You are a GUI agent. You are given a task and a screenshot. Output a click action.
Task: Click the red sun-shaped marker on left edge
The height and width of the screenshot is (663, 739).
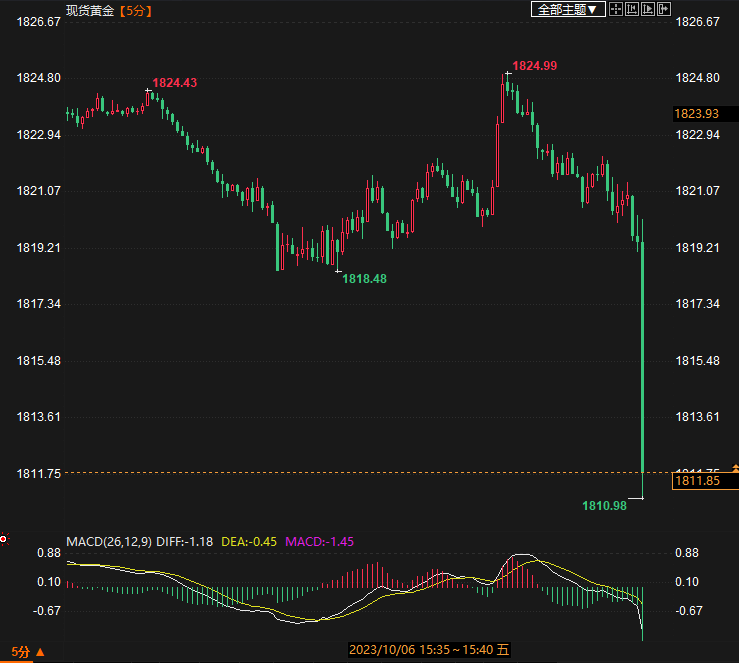pyautogui.click(x=4, y=538)
